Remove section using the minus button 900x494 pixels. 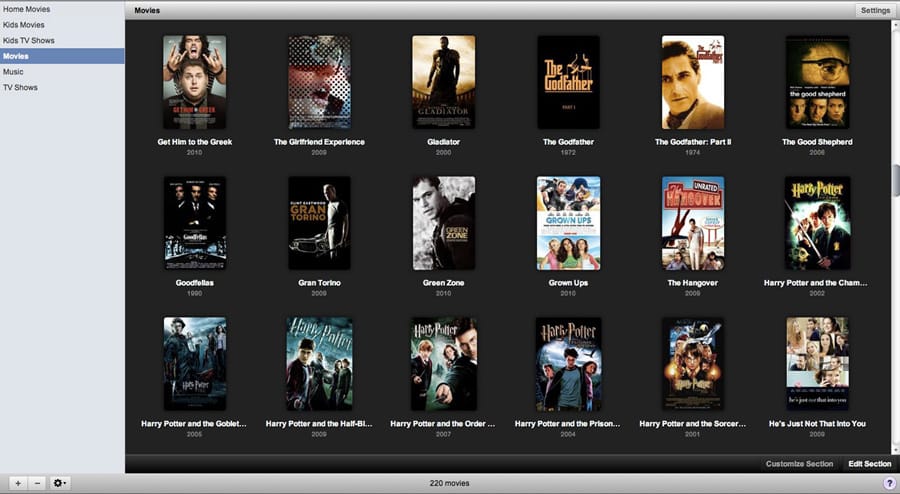coord(37,483)
